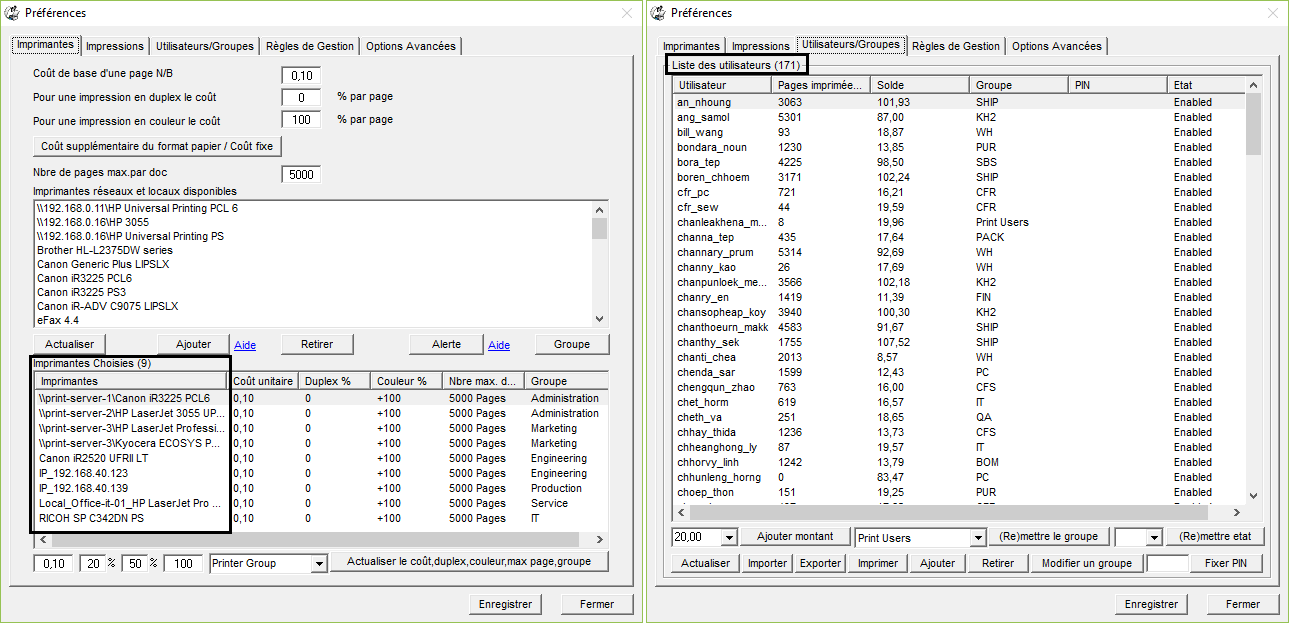Click Importer button
This screenshot has width=1291, height=623.
[x=767, y=563]
